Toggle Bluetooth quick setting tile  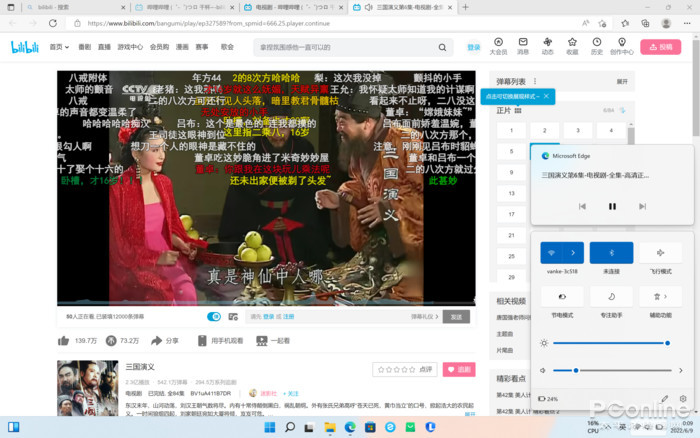pos(611,253)
